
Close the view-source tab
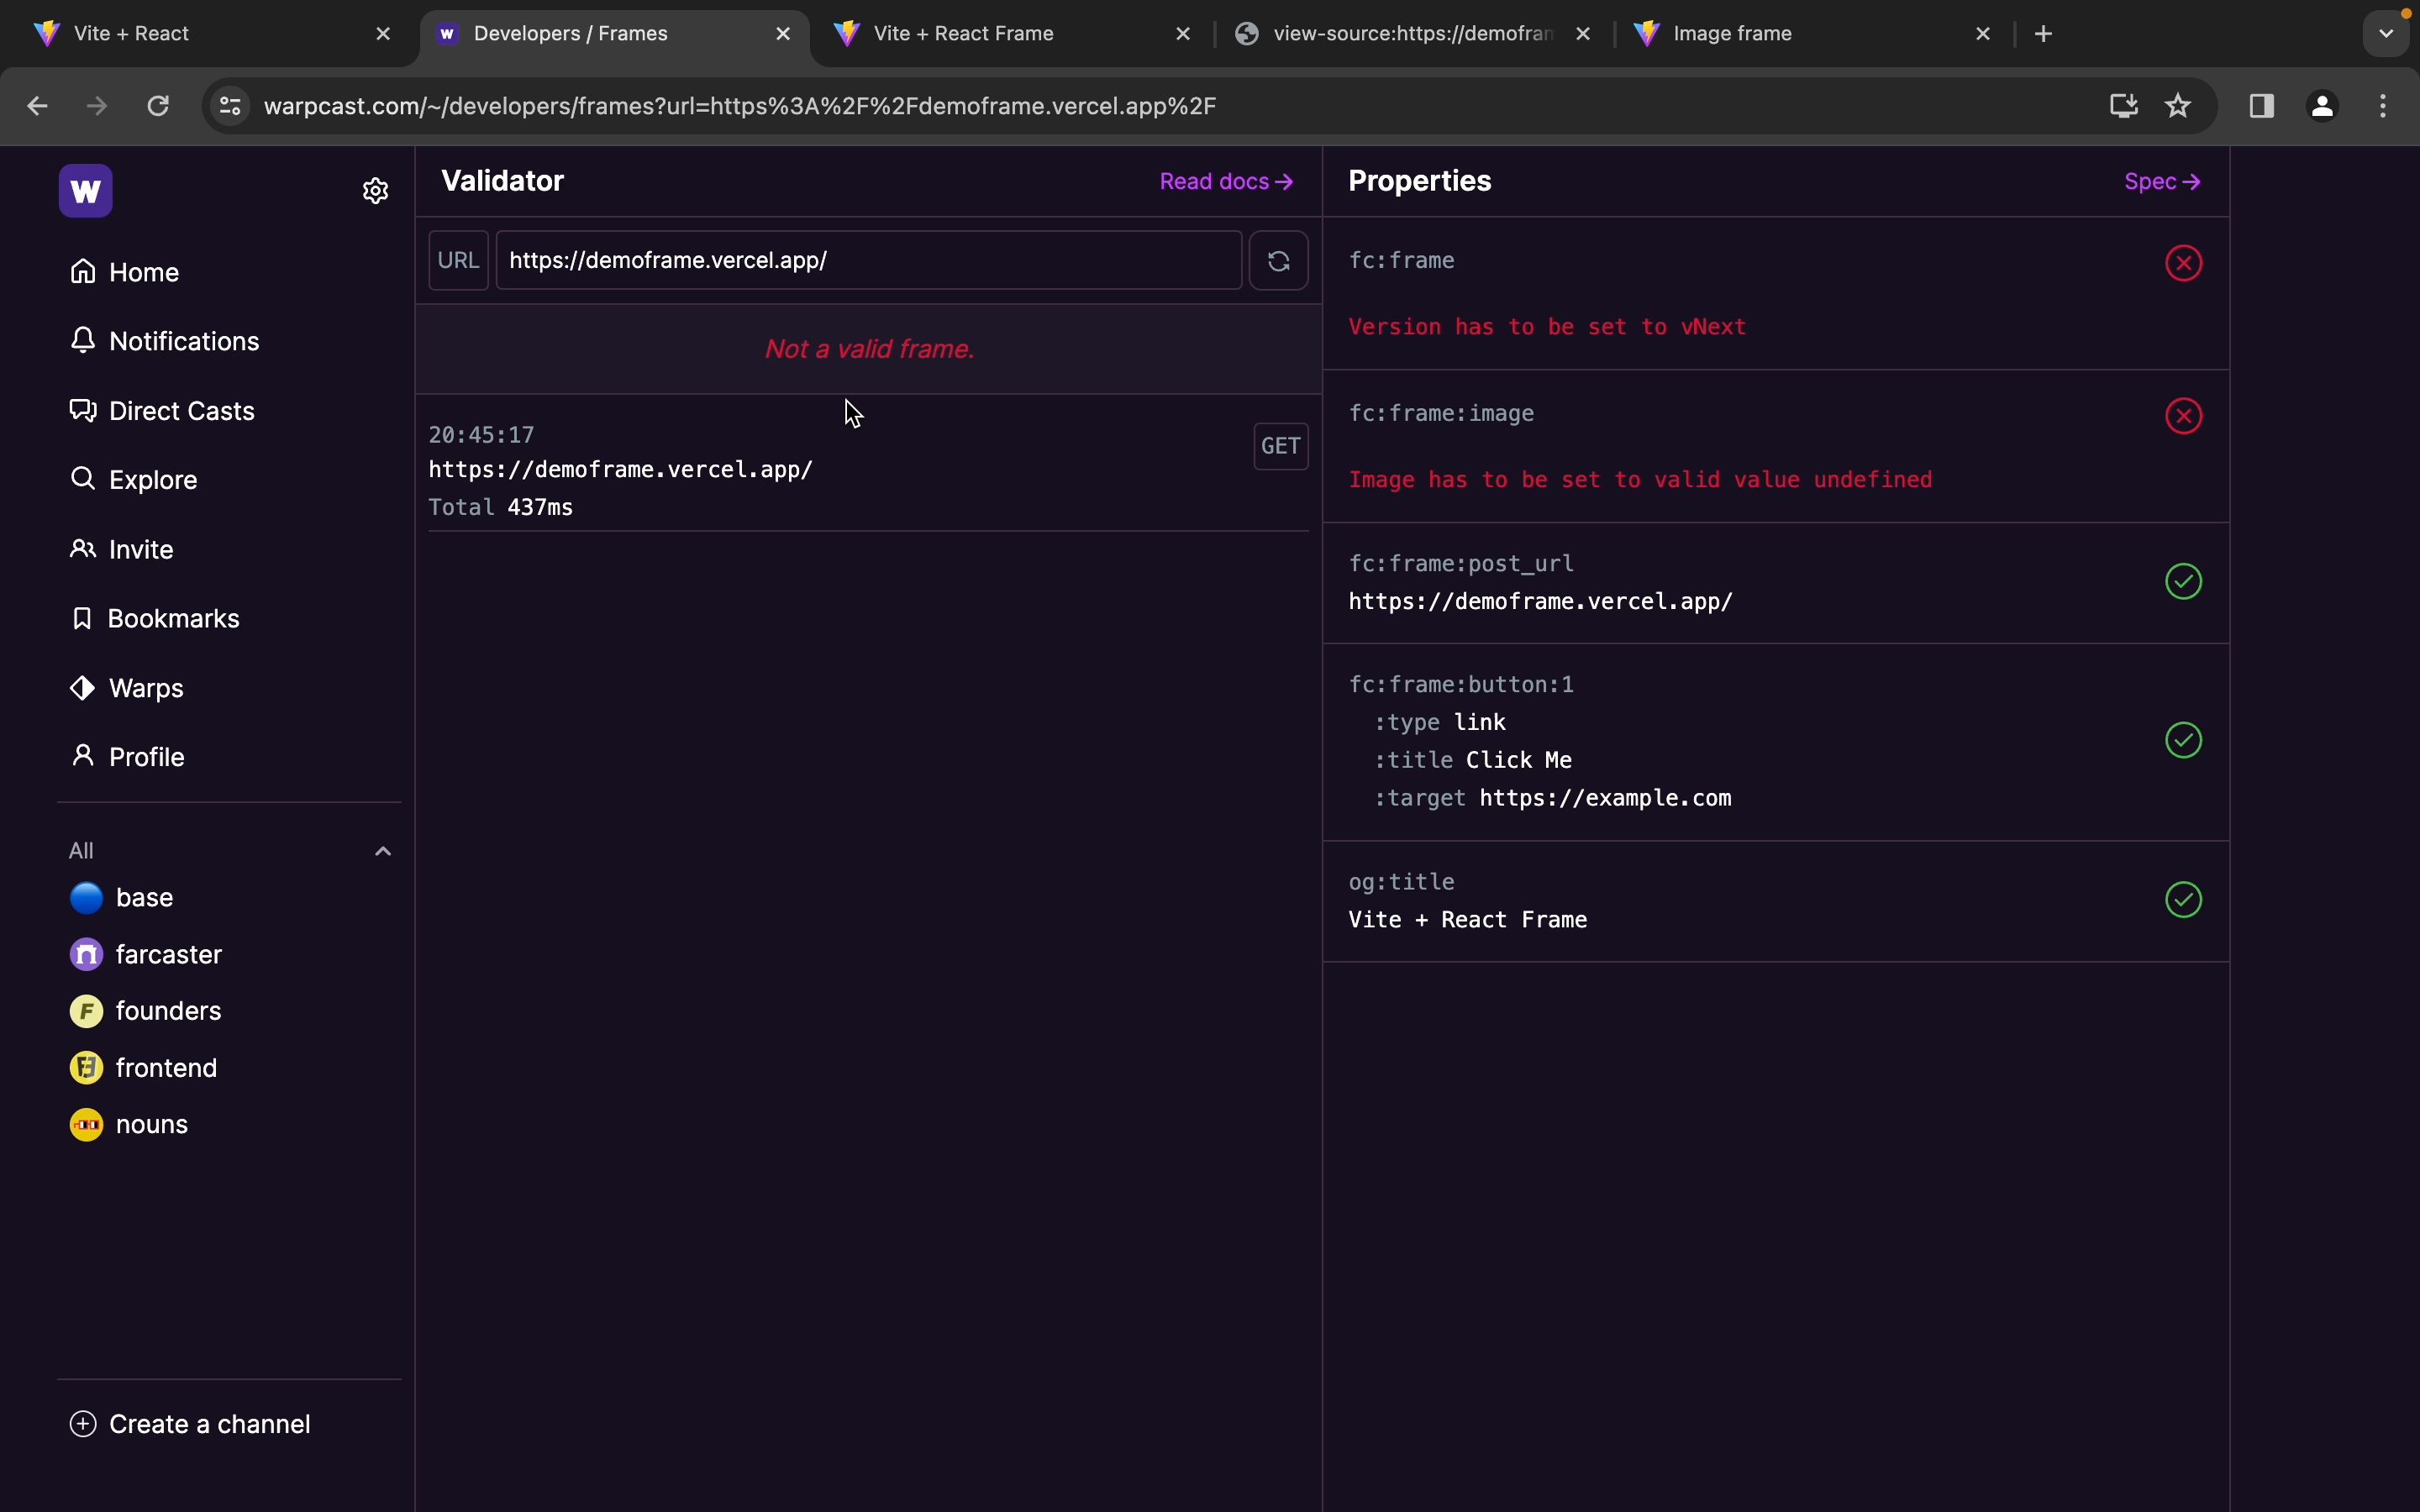pyautogui.click(x=1584, y=34)
